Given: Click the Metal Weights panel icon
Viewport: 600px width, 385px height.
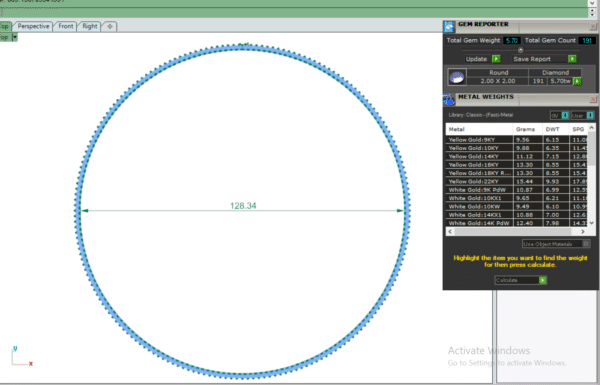Looking at the screenshot, I should 448,100.
